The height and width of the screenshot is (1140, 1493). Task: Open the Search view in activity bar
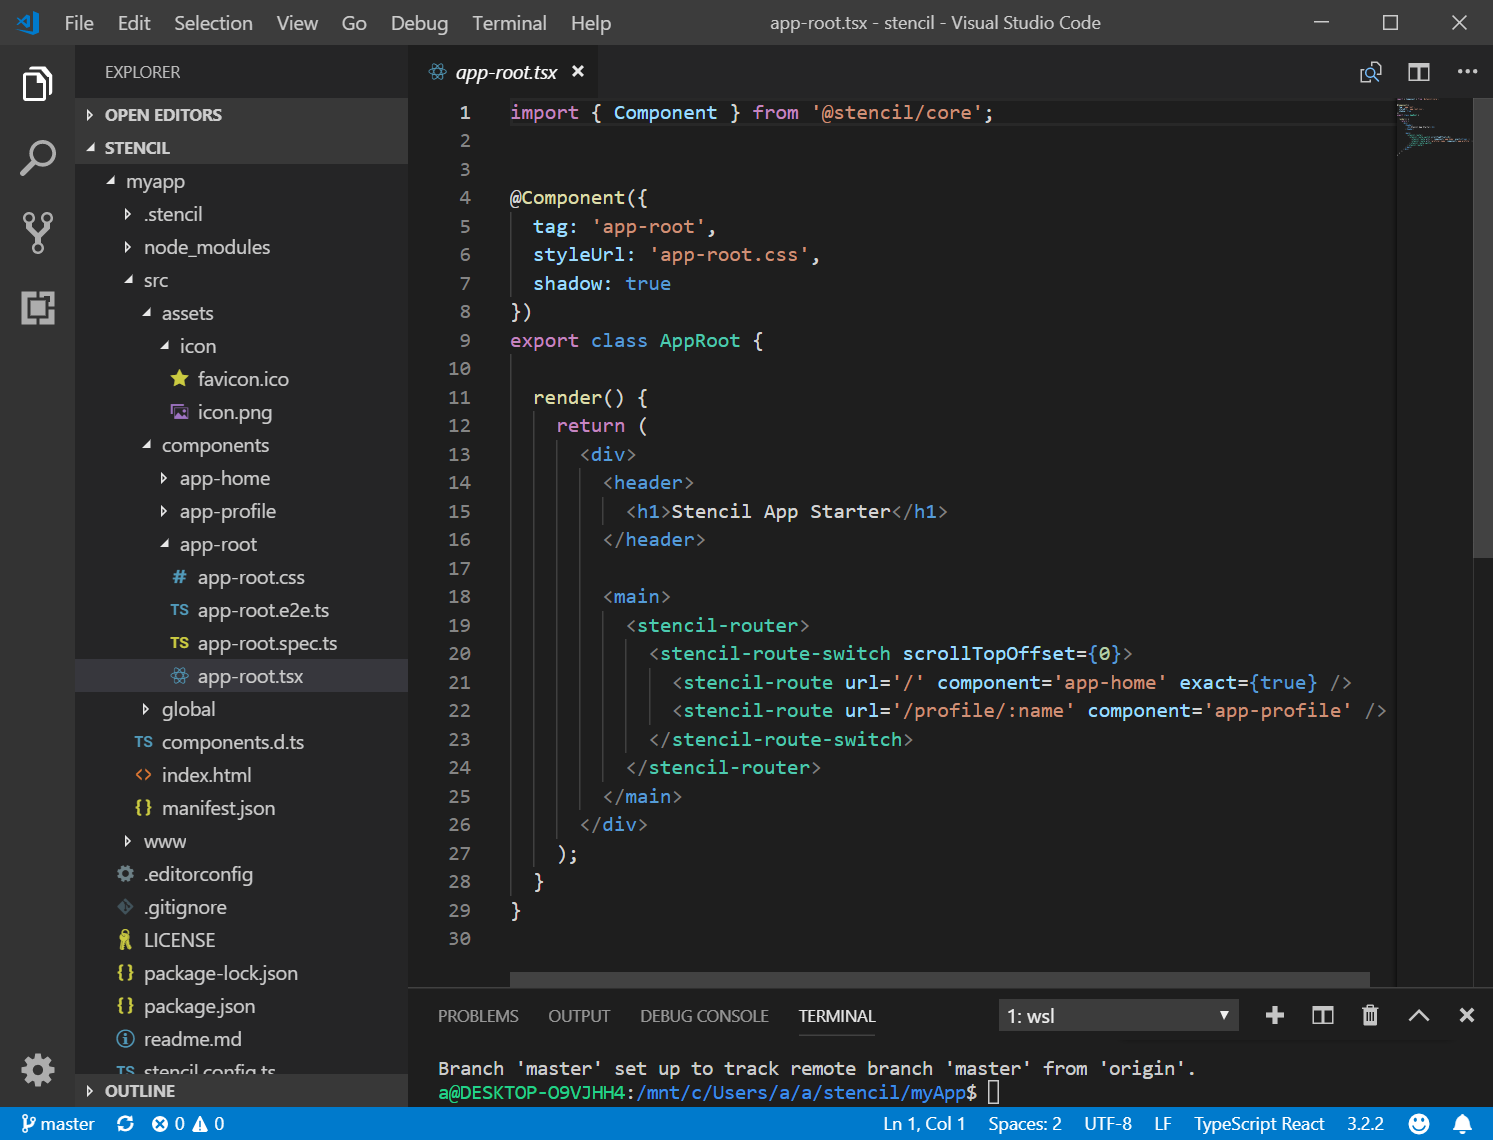click(x=37, y=158)
